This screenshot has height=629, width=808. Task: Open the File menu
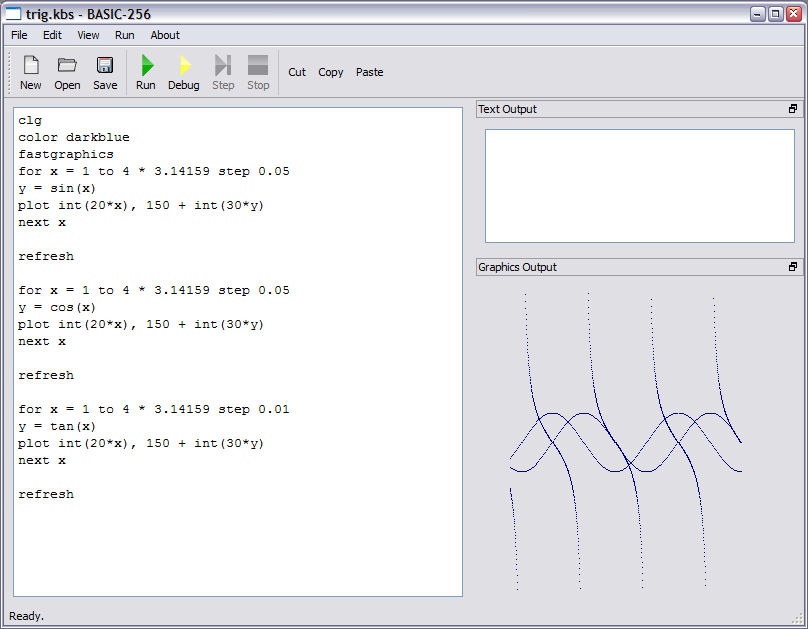(19, 35)
